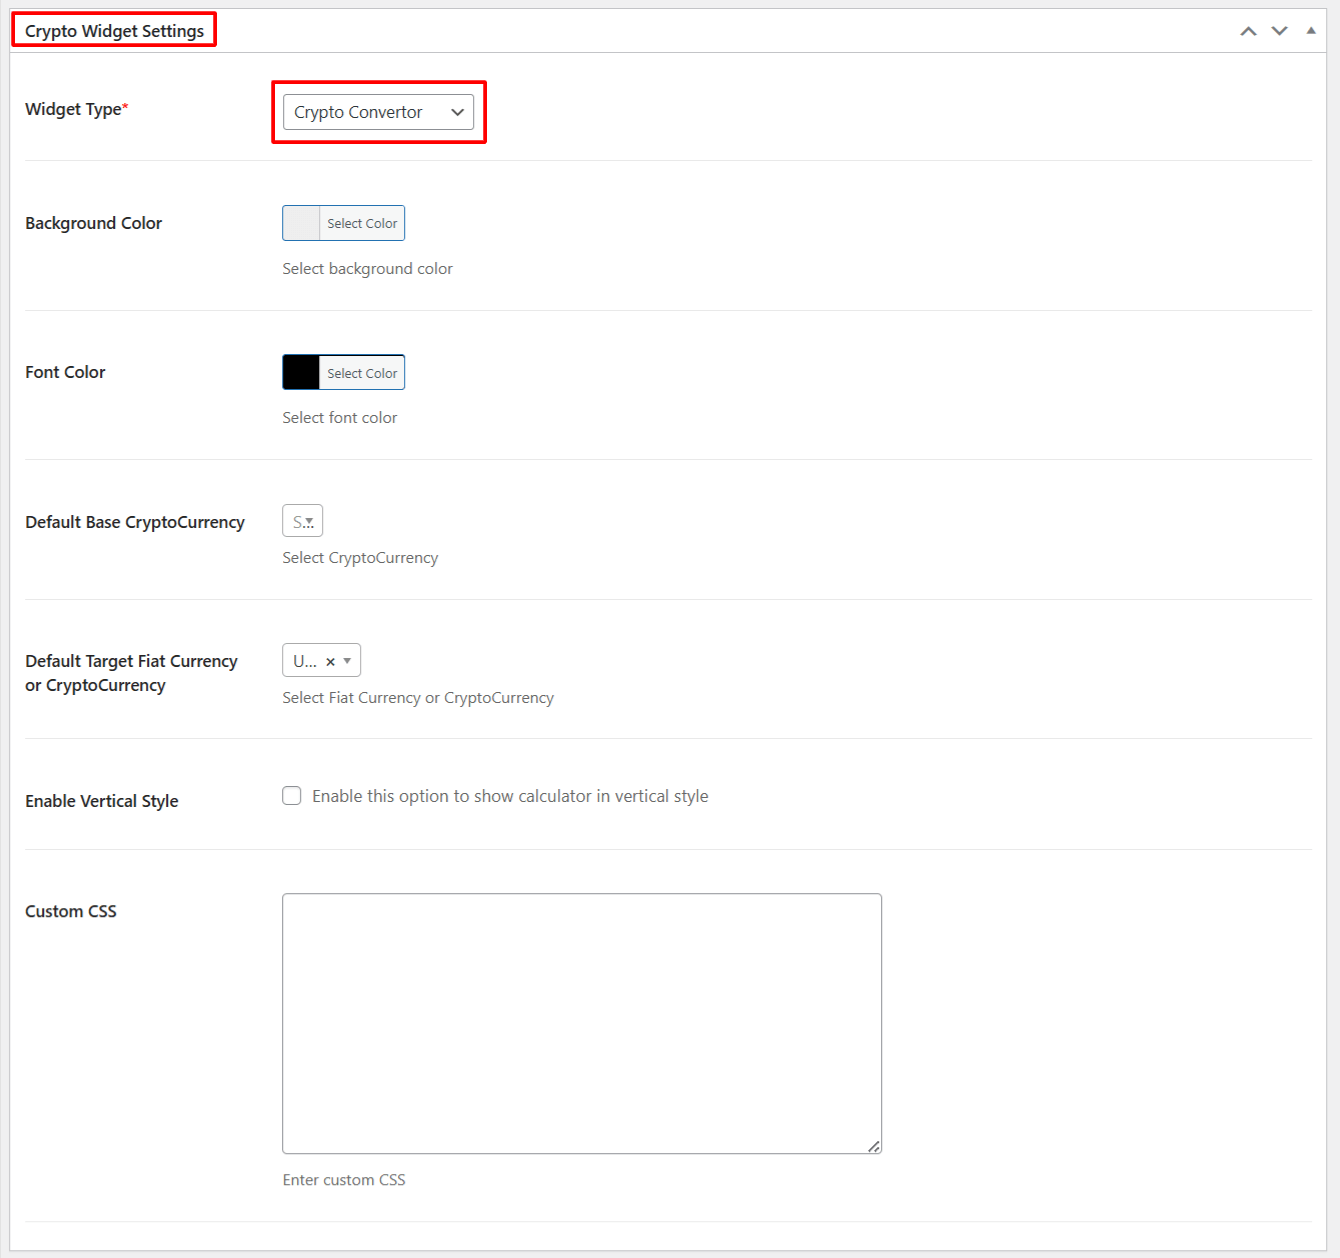Screen dimensions: 1340x1258
Task: Collapse the Crypto Widget Settings panel triangle
Action: click(1310, 31)
